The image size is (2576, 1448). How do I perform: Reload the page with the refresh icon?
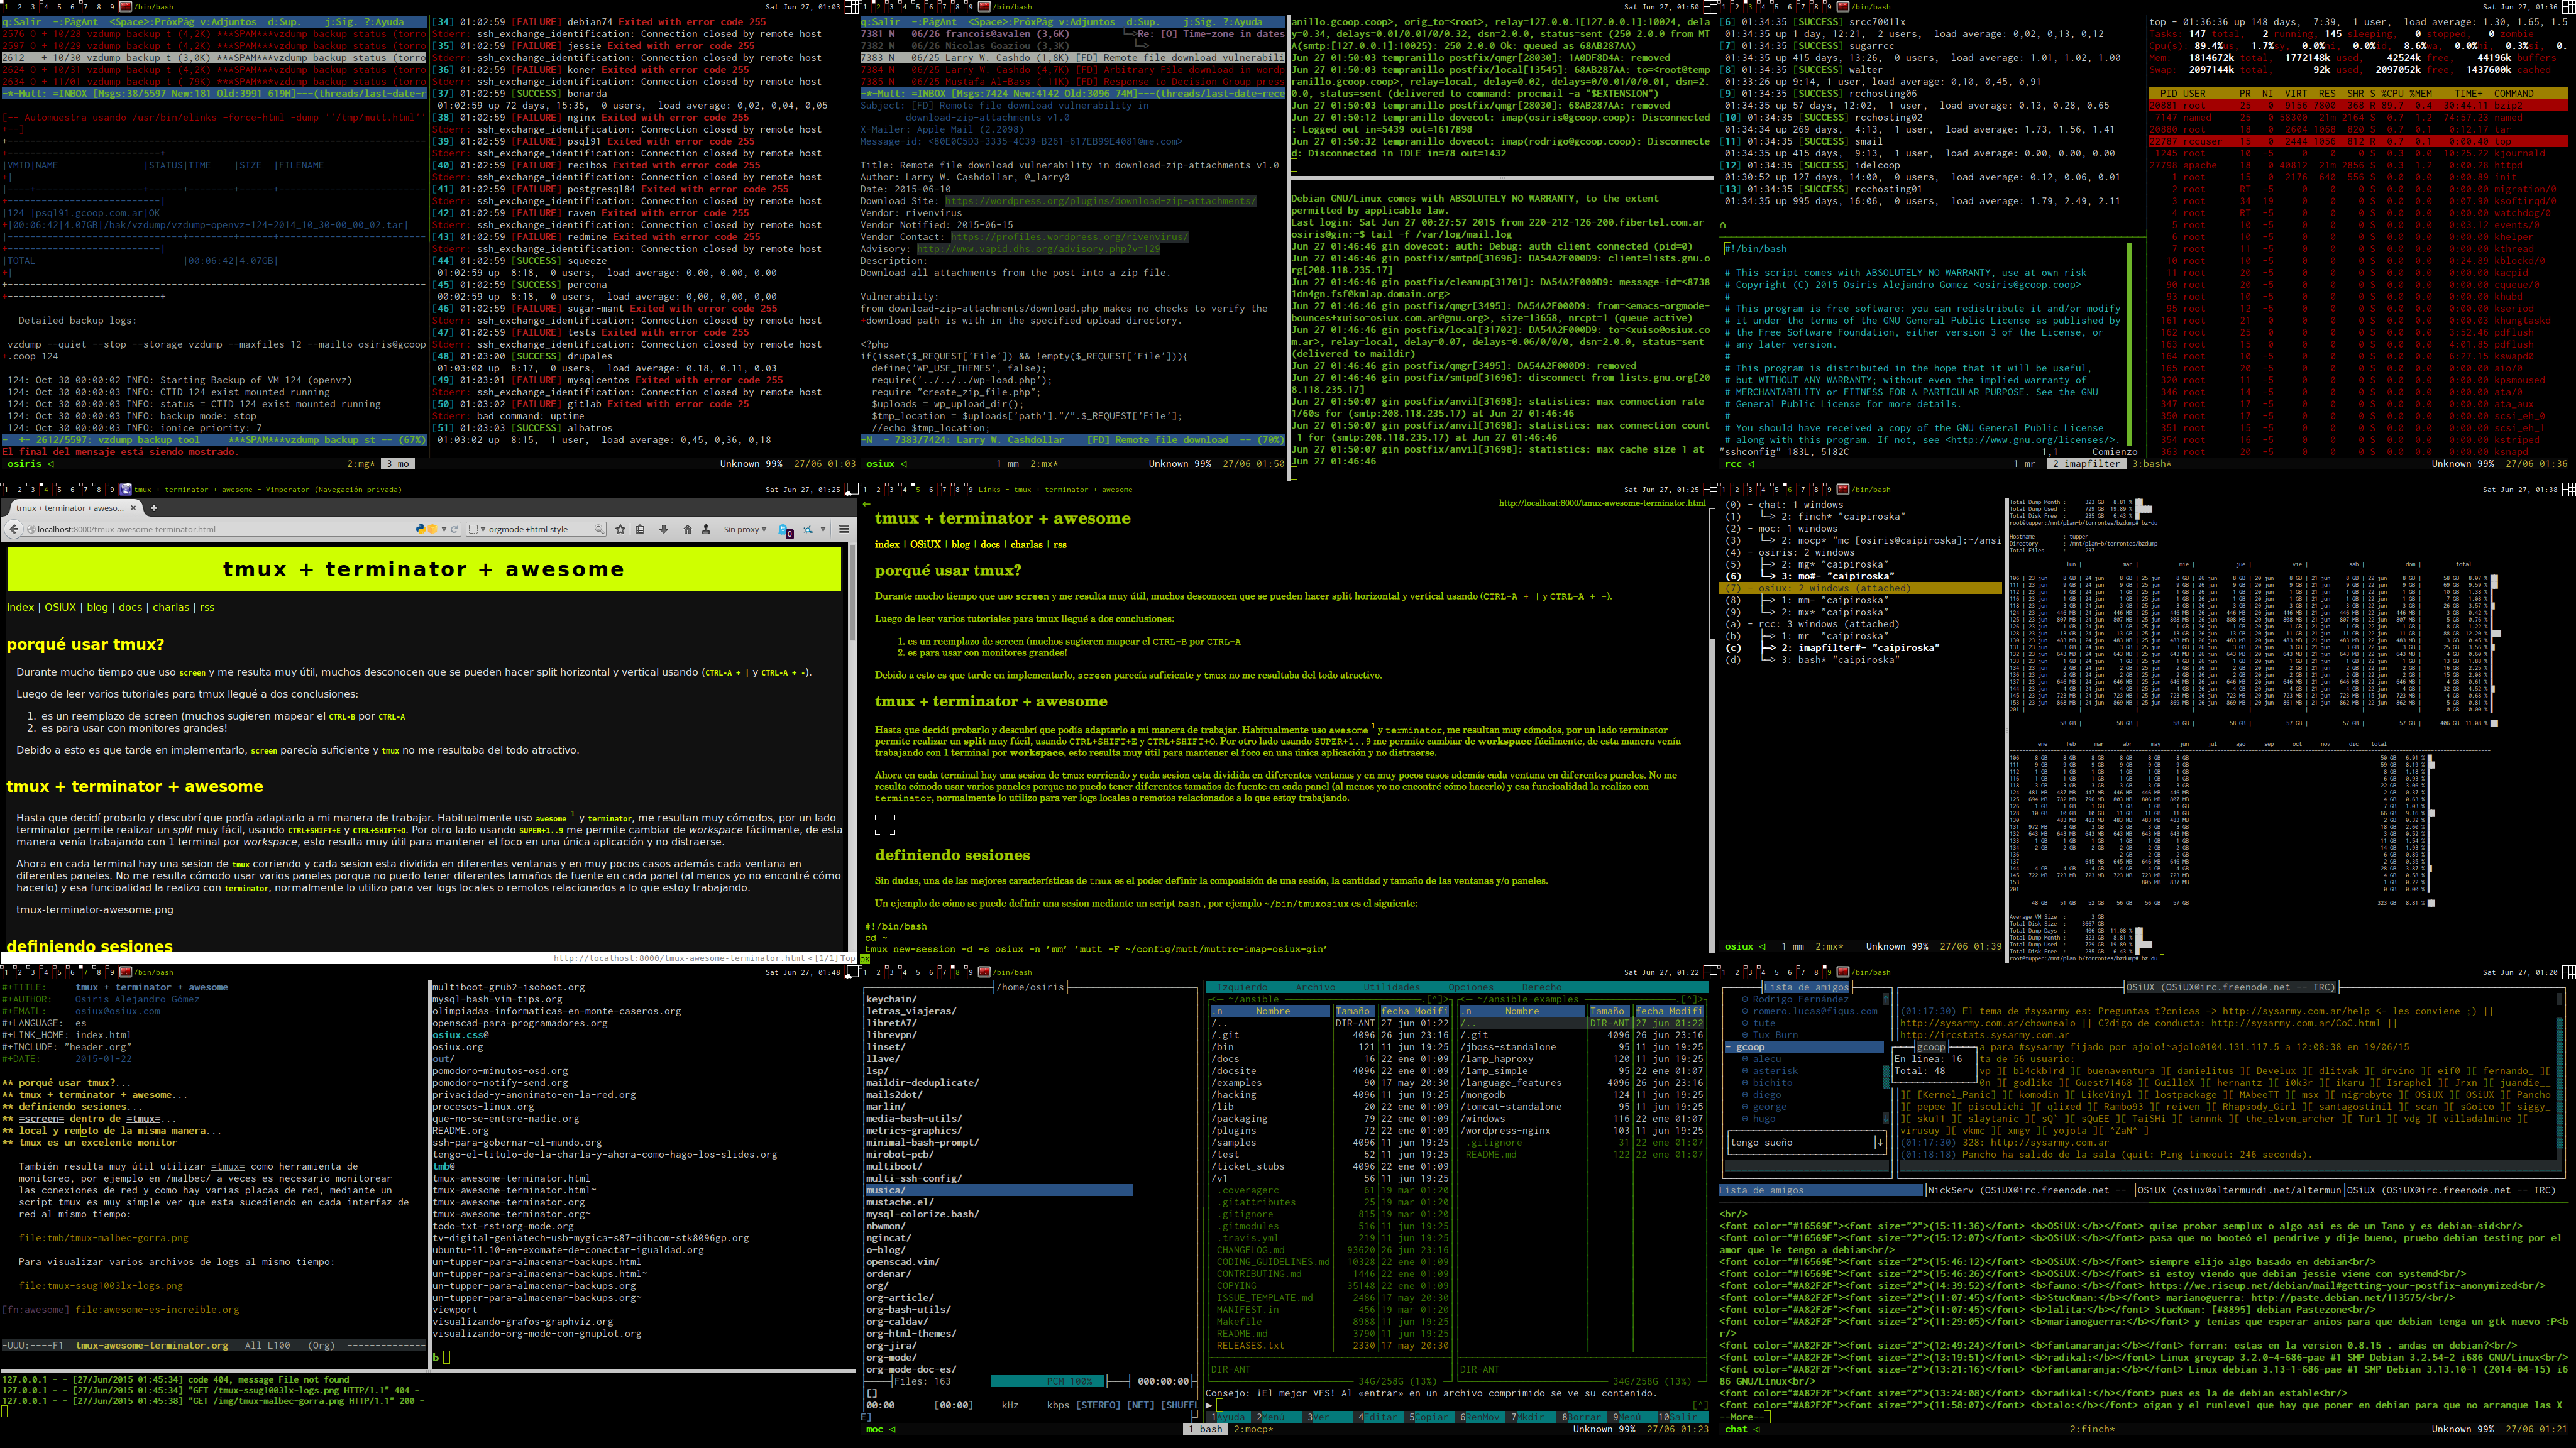(454, 529)
